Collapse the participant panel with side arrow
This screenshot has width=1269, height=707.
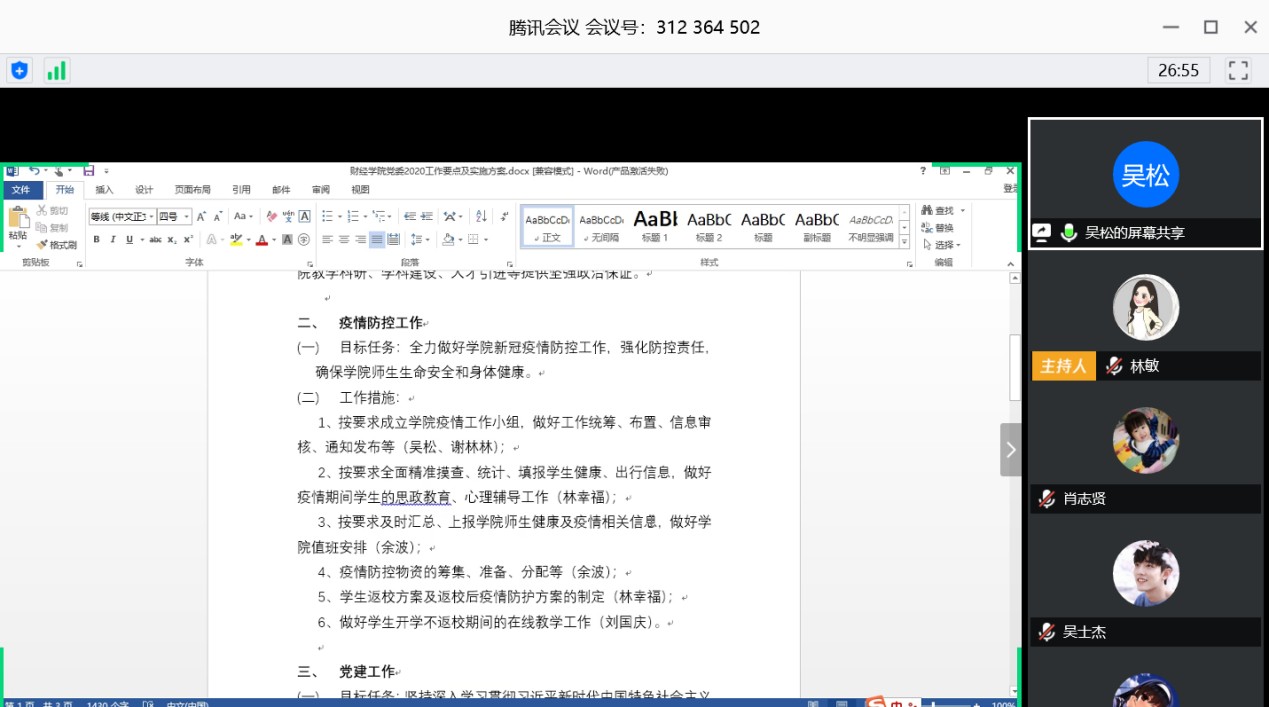(1010, 450)
